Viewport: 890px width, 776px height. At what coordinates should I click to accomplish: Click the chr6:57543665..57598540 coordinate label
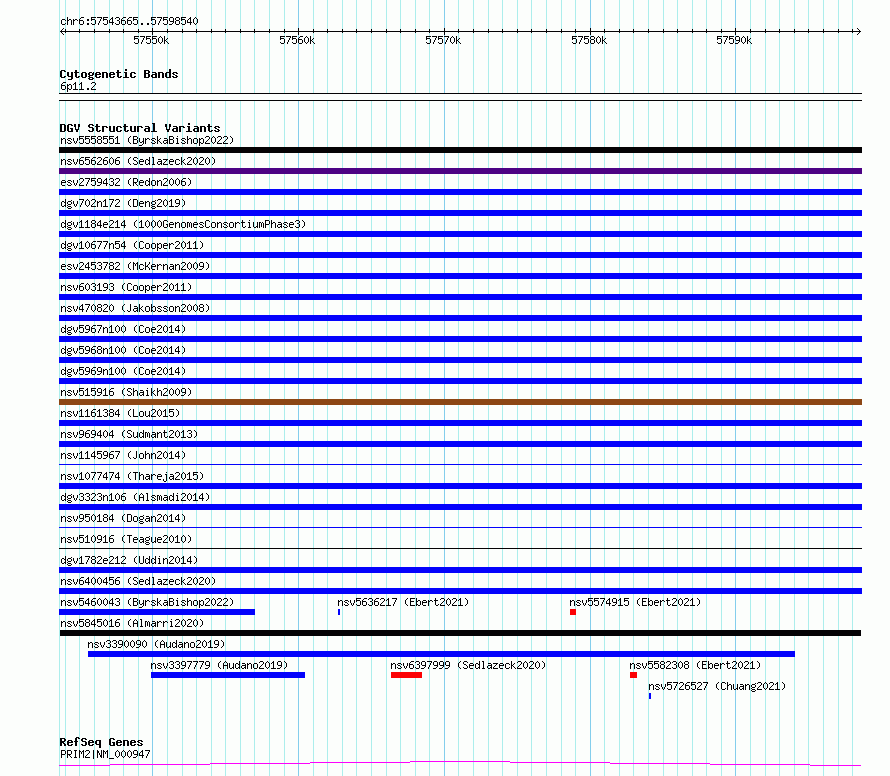129,22
